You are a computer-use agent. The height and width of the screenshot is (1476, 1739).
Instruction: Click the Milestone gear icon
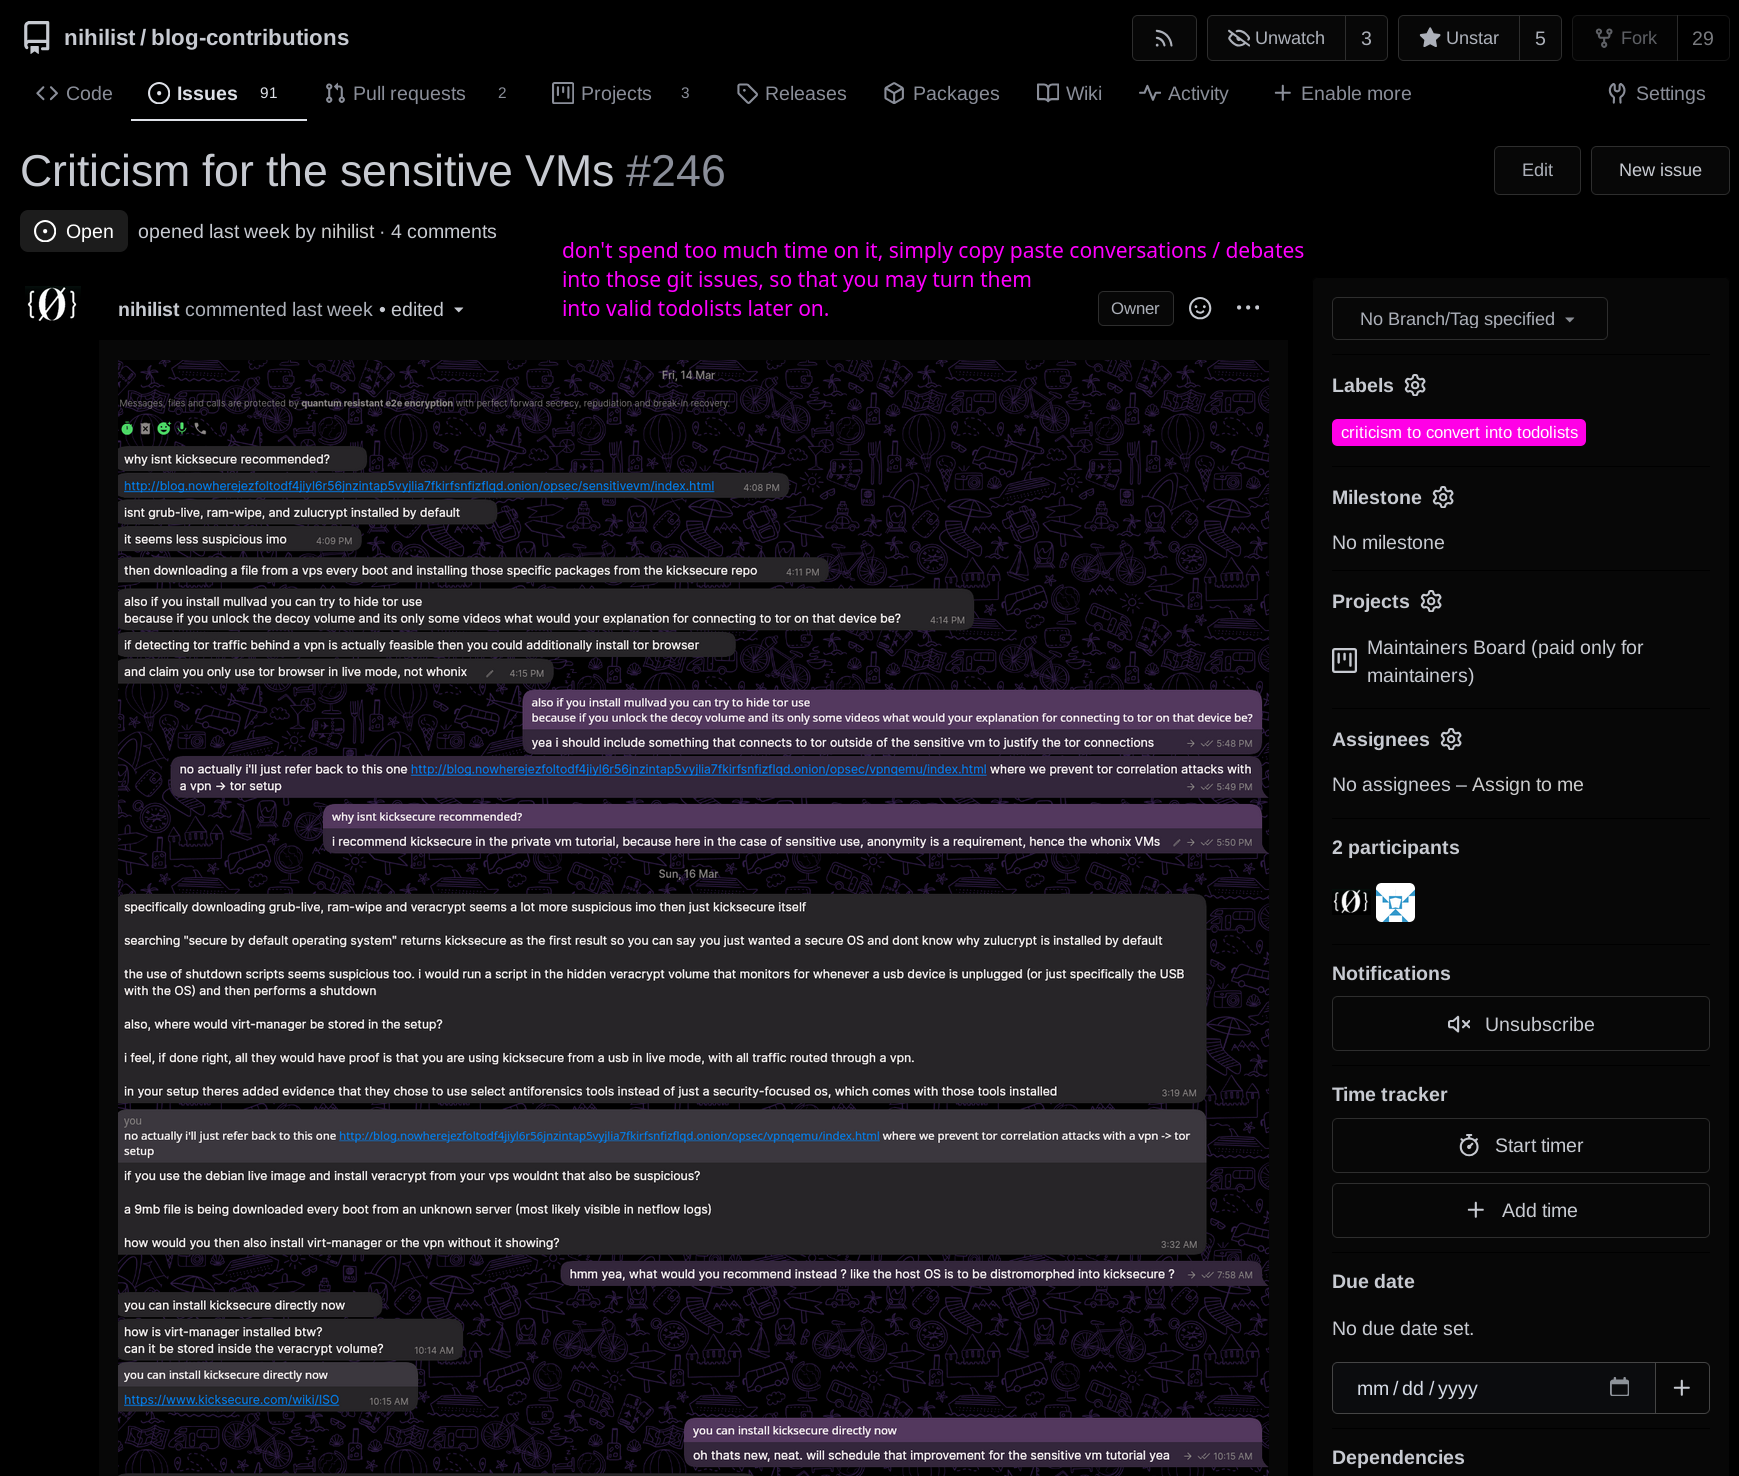pos(1443,497)
